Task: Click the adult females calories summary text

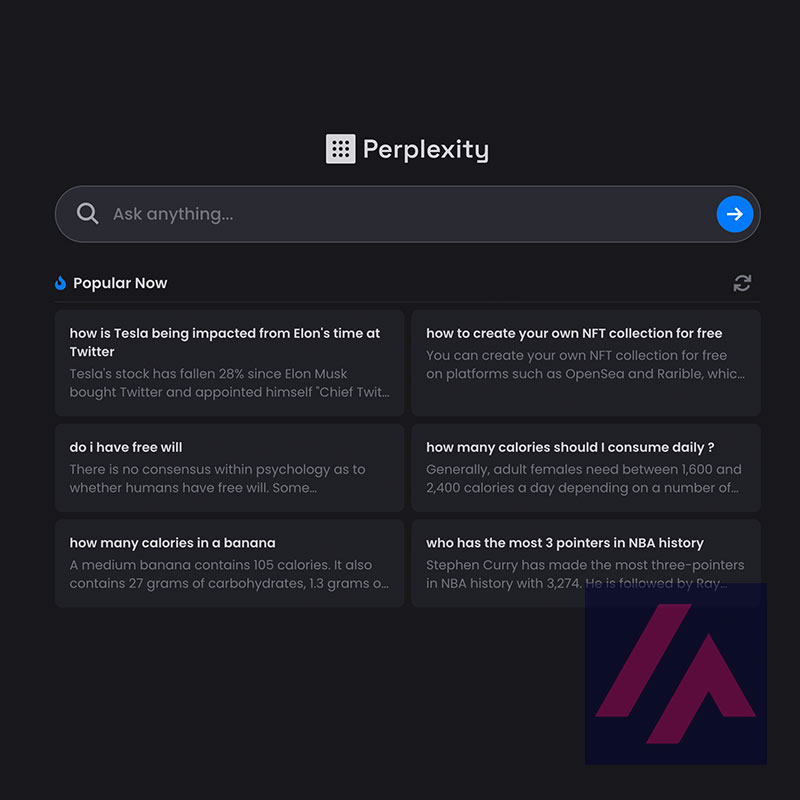Action: click(x=584, y=479)
